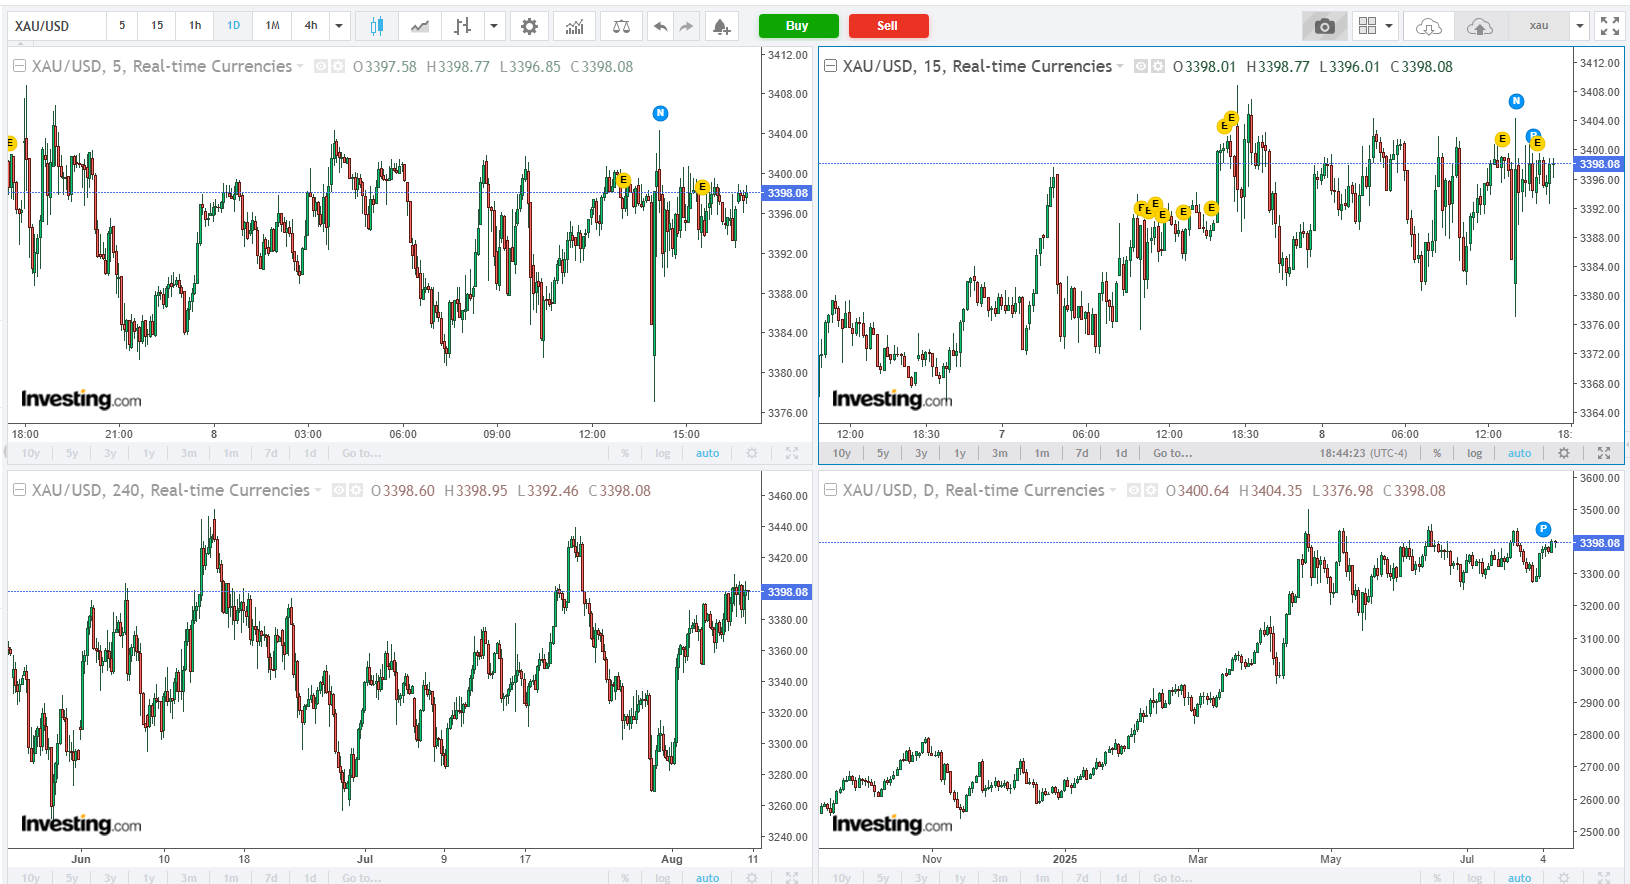Toggle auto scale on 15-minute chart

(1520, 453)
